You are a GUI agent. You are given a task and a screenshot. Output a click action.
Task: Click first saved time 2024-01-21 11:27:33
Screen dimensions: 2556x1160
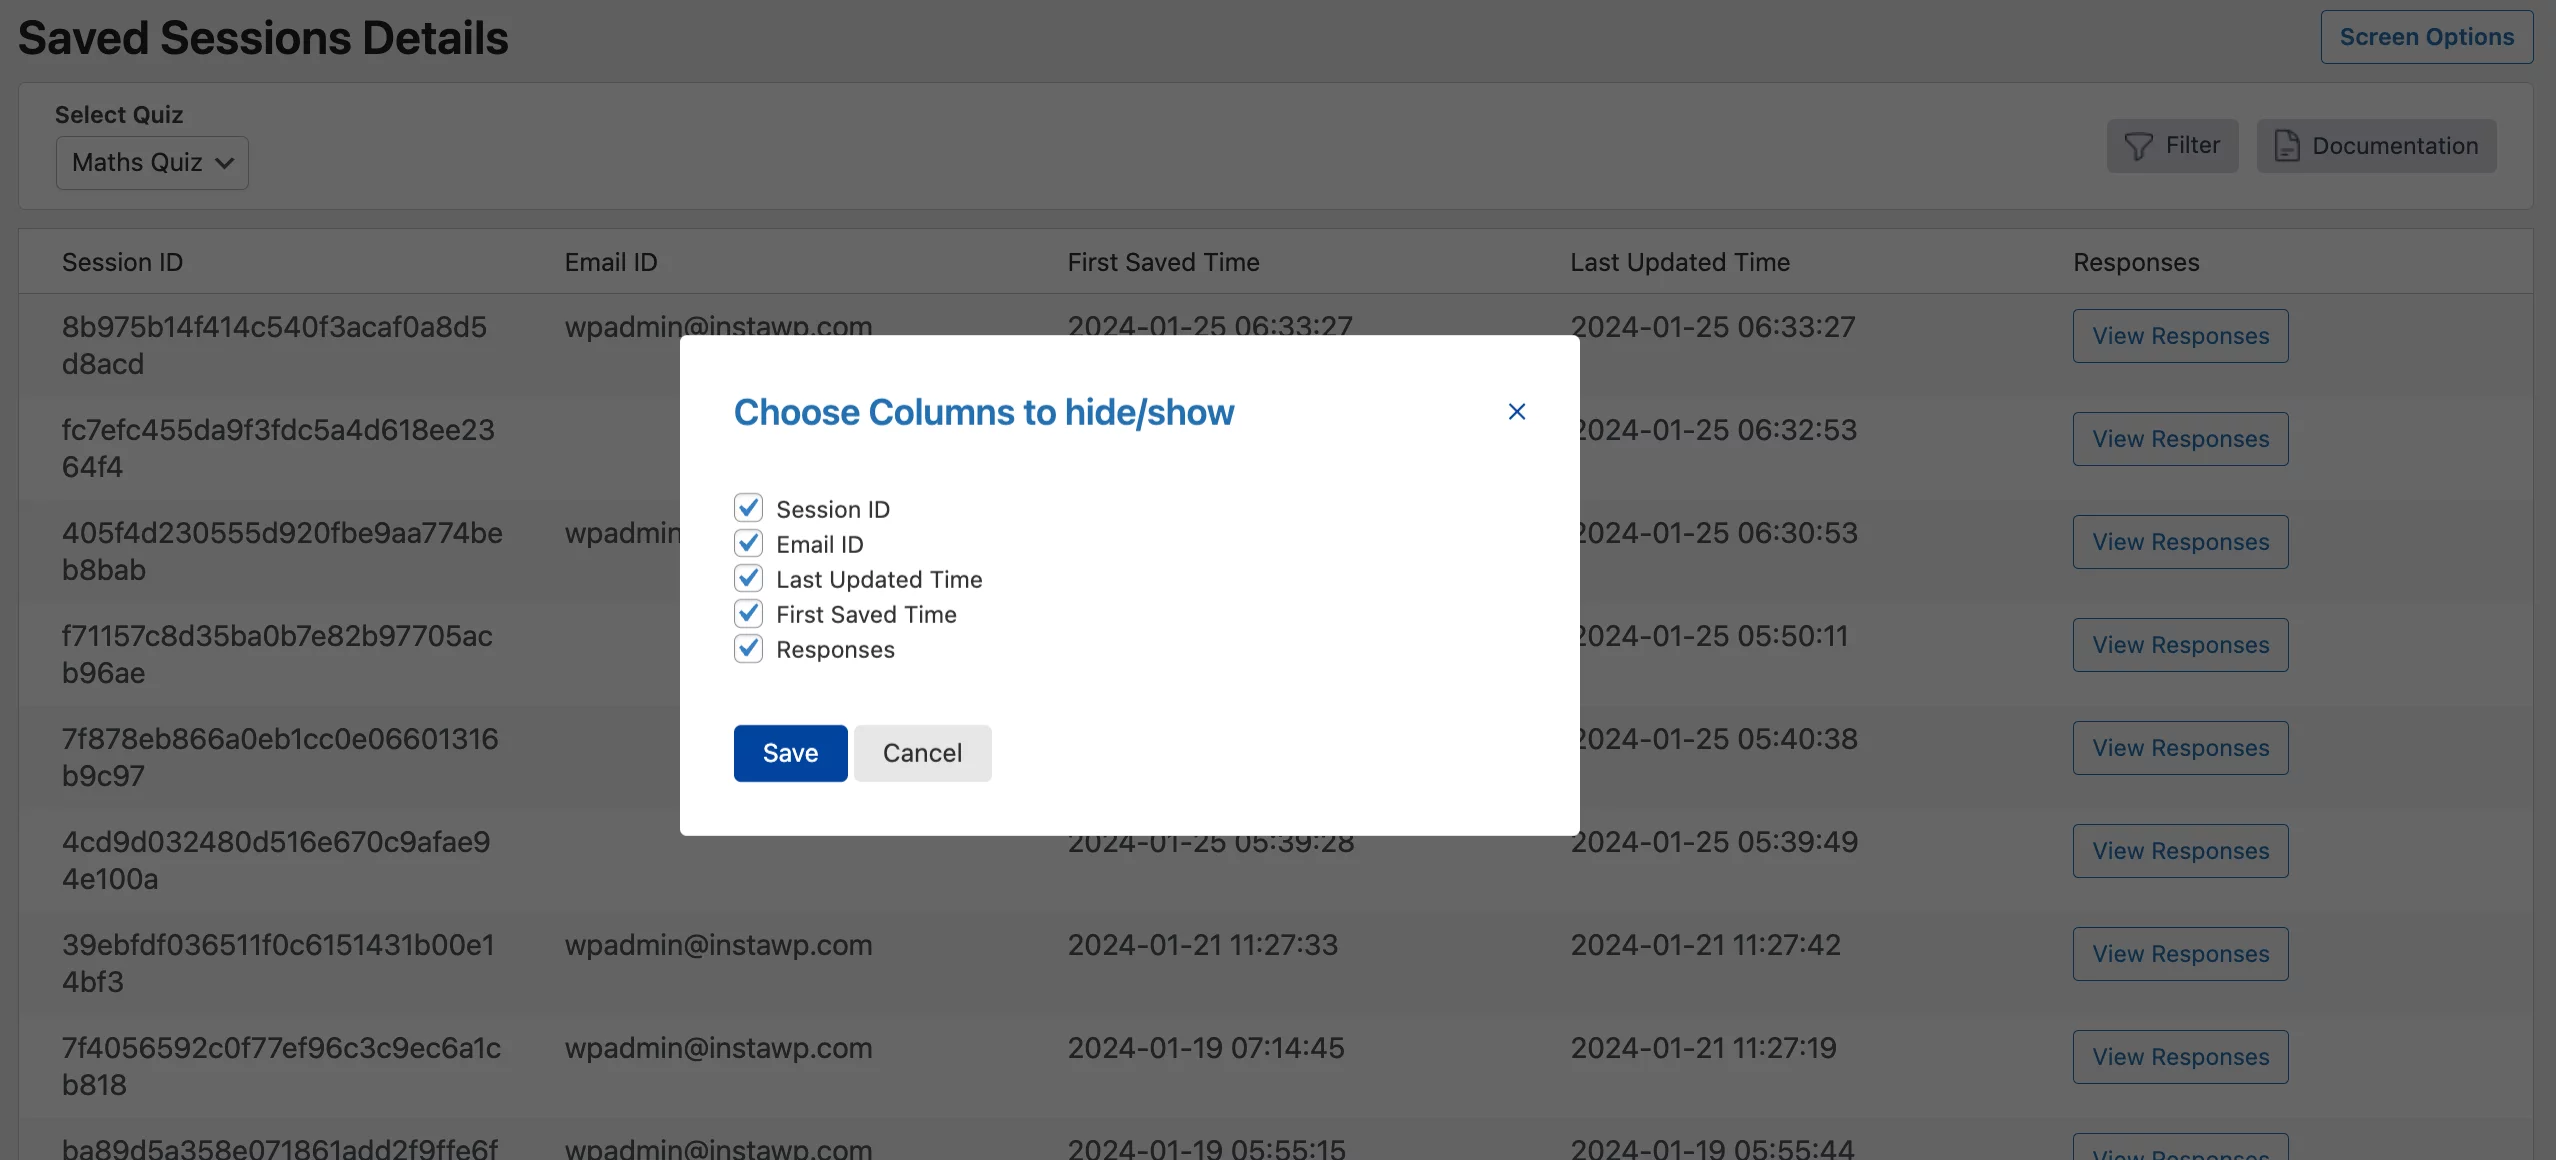pyautogui.click(x=1202, y=945)
